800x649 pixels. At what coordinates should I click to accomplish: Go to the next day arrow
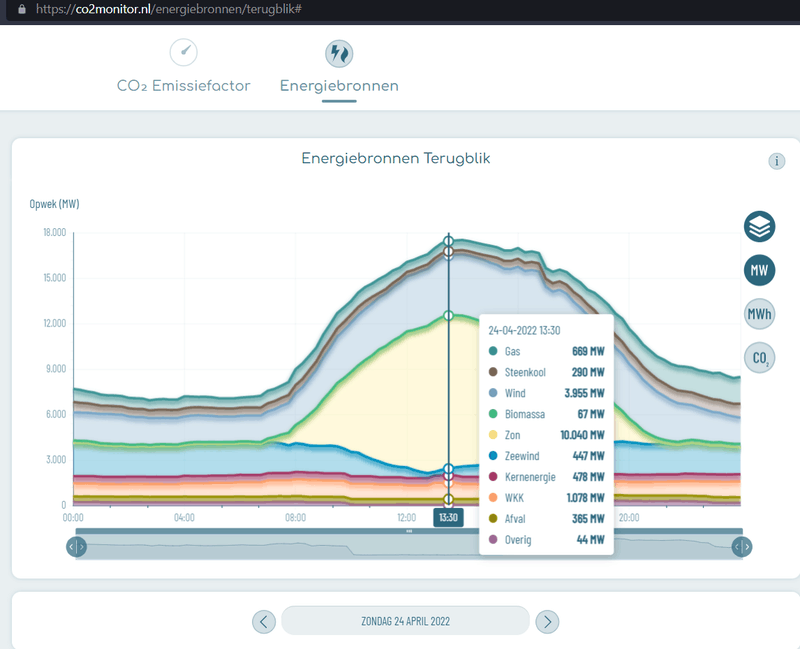point(547,622)
